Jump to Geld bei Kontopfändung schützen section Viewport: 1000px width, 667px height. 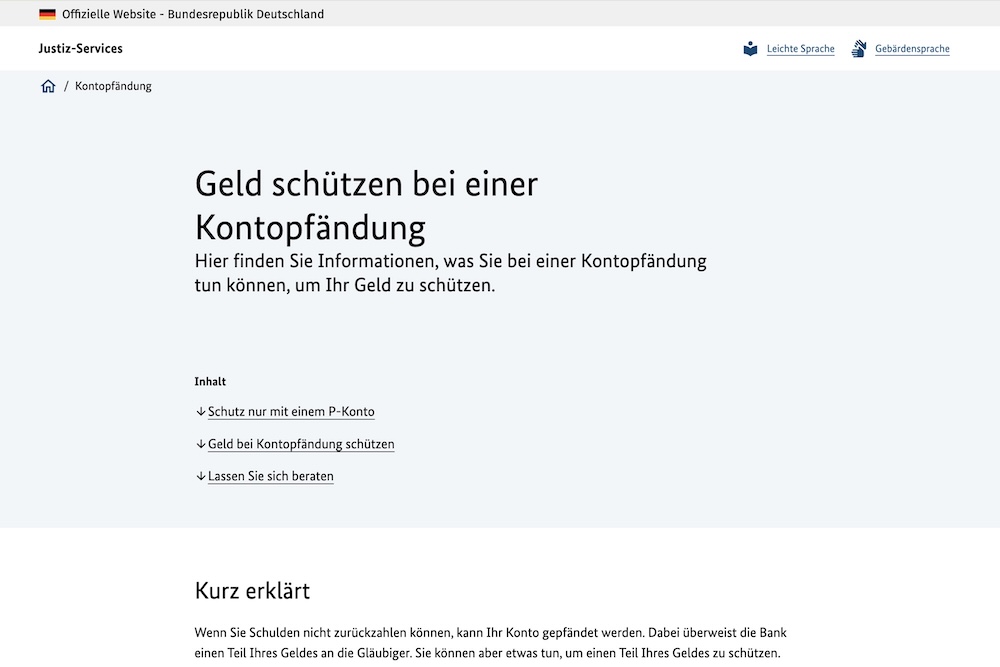[301, 444]
